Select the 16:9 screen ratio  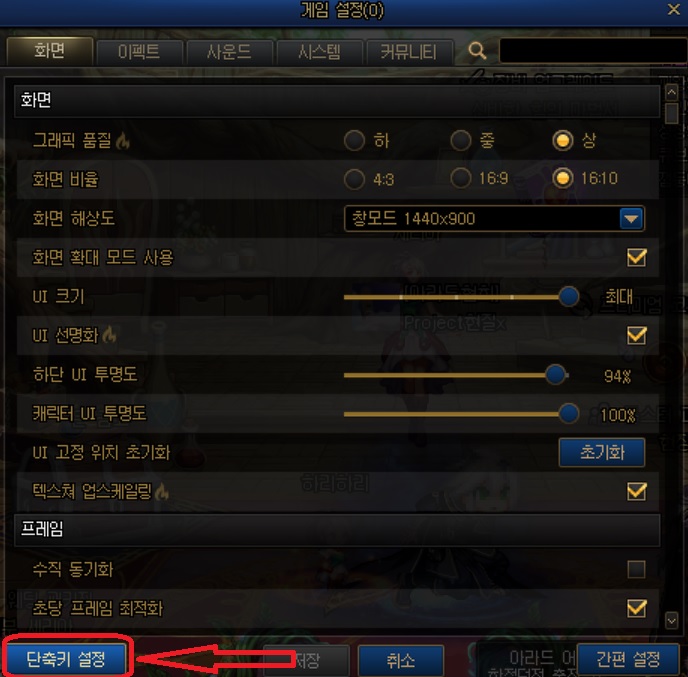(461, 179)
